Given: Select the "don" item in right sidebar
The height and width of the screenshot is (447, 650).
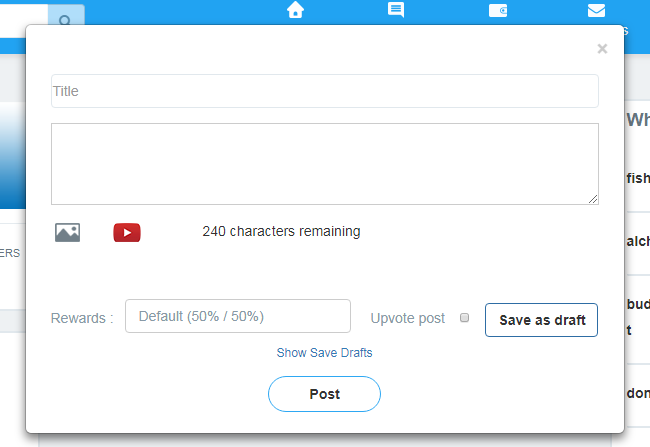Looking at the screenshot, I should (638, 393).
